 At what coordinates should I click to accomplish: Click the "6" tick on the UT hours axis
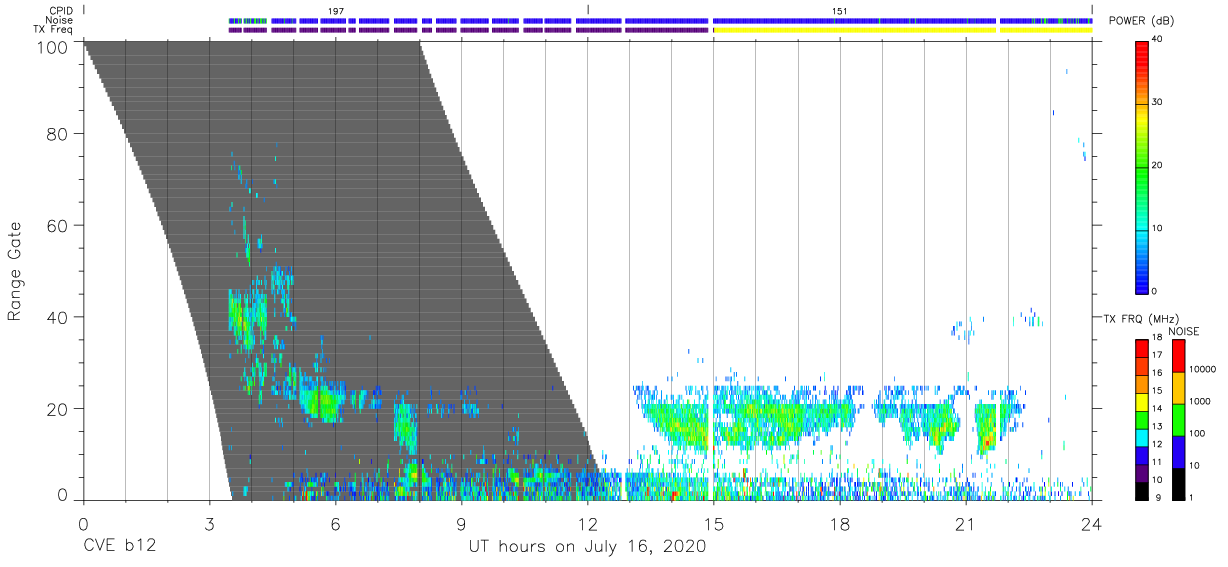point(335,522)
